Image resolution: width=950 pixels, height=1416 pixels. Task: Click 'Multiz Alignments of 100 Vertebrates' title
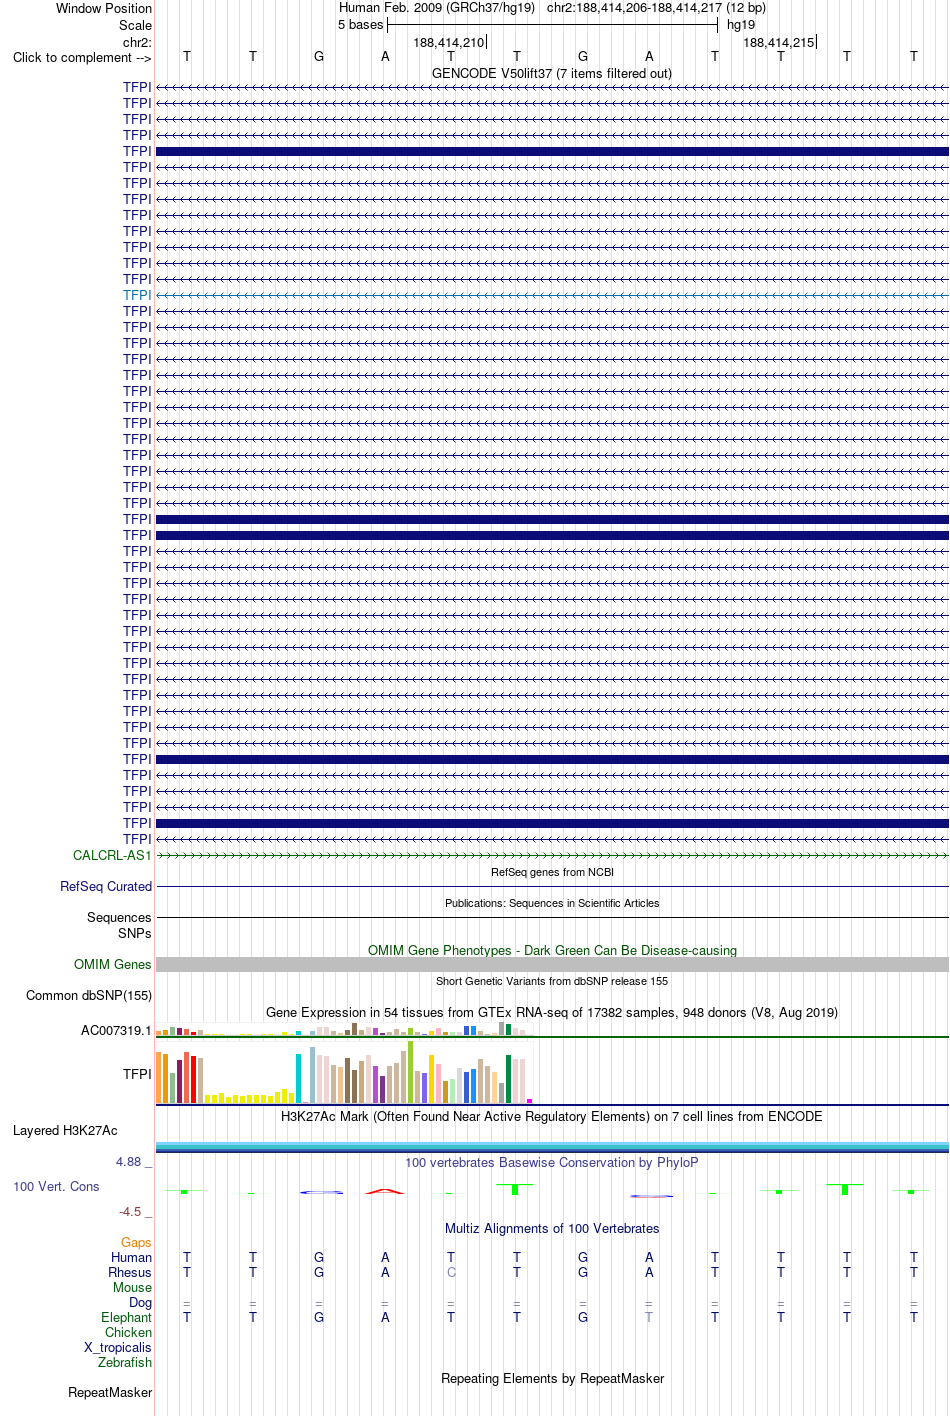[x=552, y=1228]
